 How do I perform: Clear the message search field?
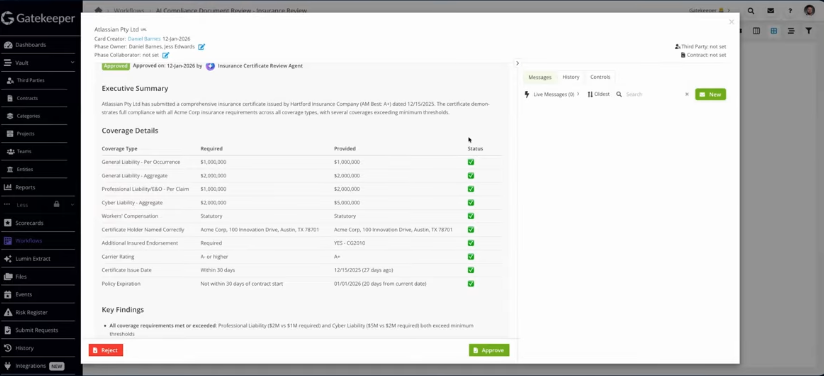coord(686,95)
